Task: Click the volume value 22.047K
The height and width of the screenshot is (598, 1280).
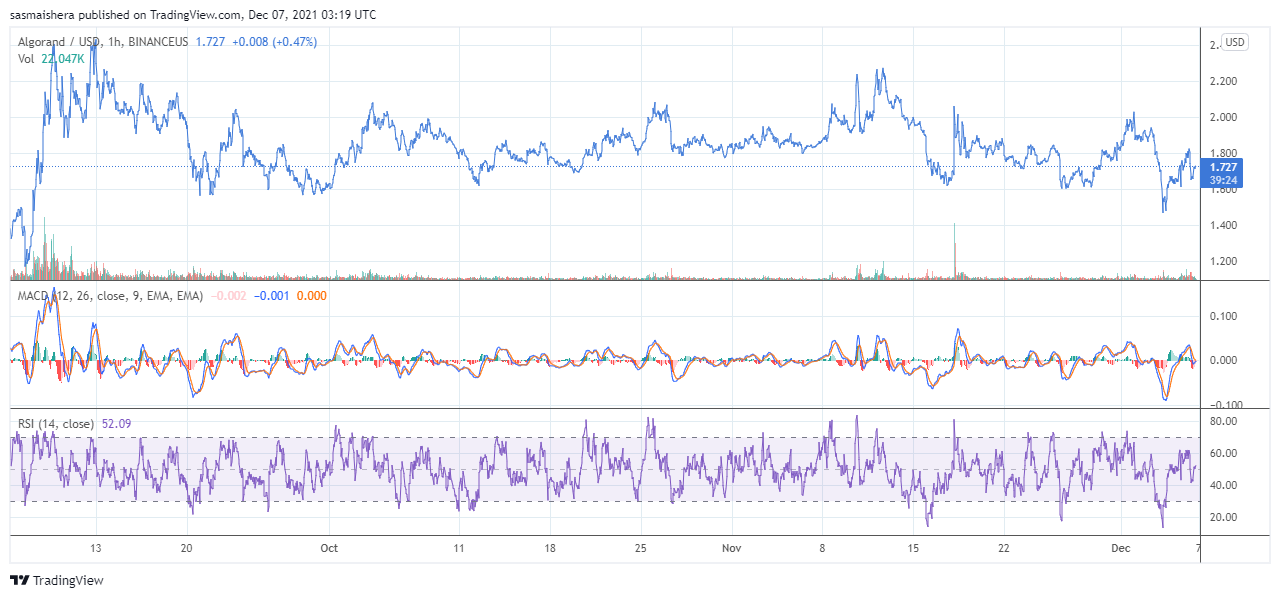Action: [x=63, y=59]
